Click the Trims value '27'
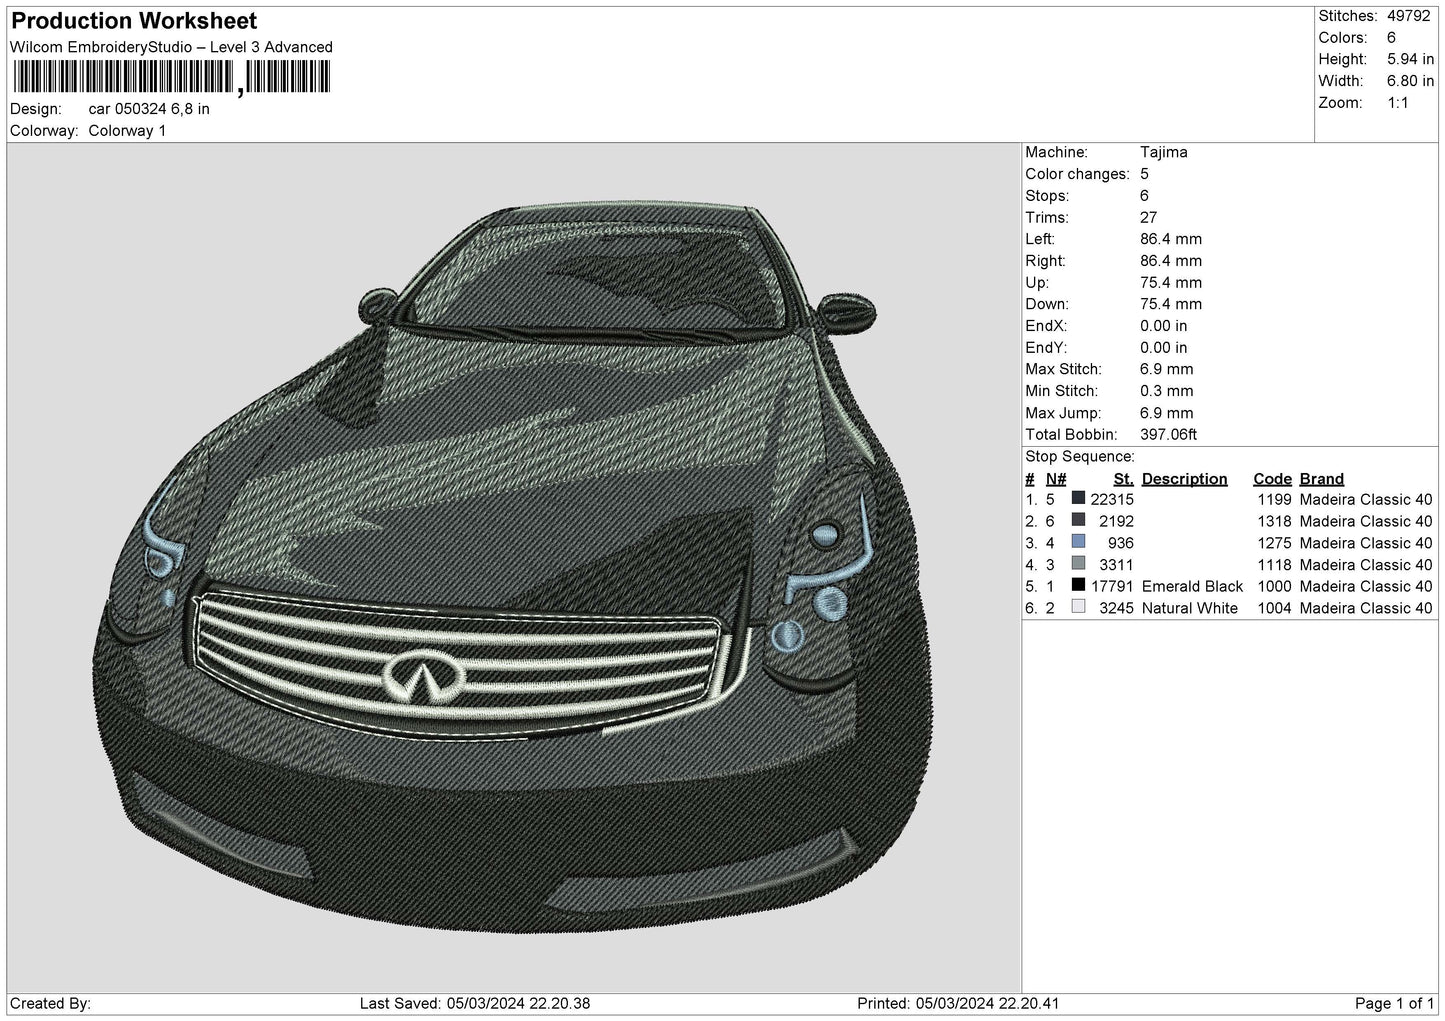The height and width of the screenshot is (1021, 1445). tap(1148, 217)
